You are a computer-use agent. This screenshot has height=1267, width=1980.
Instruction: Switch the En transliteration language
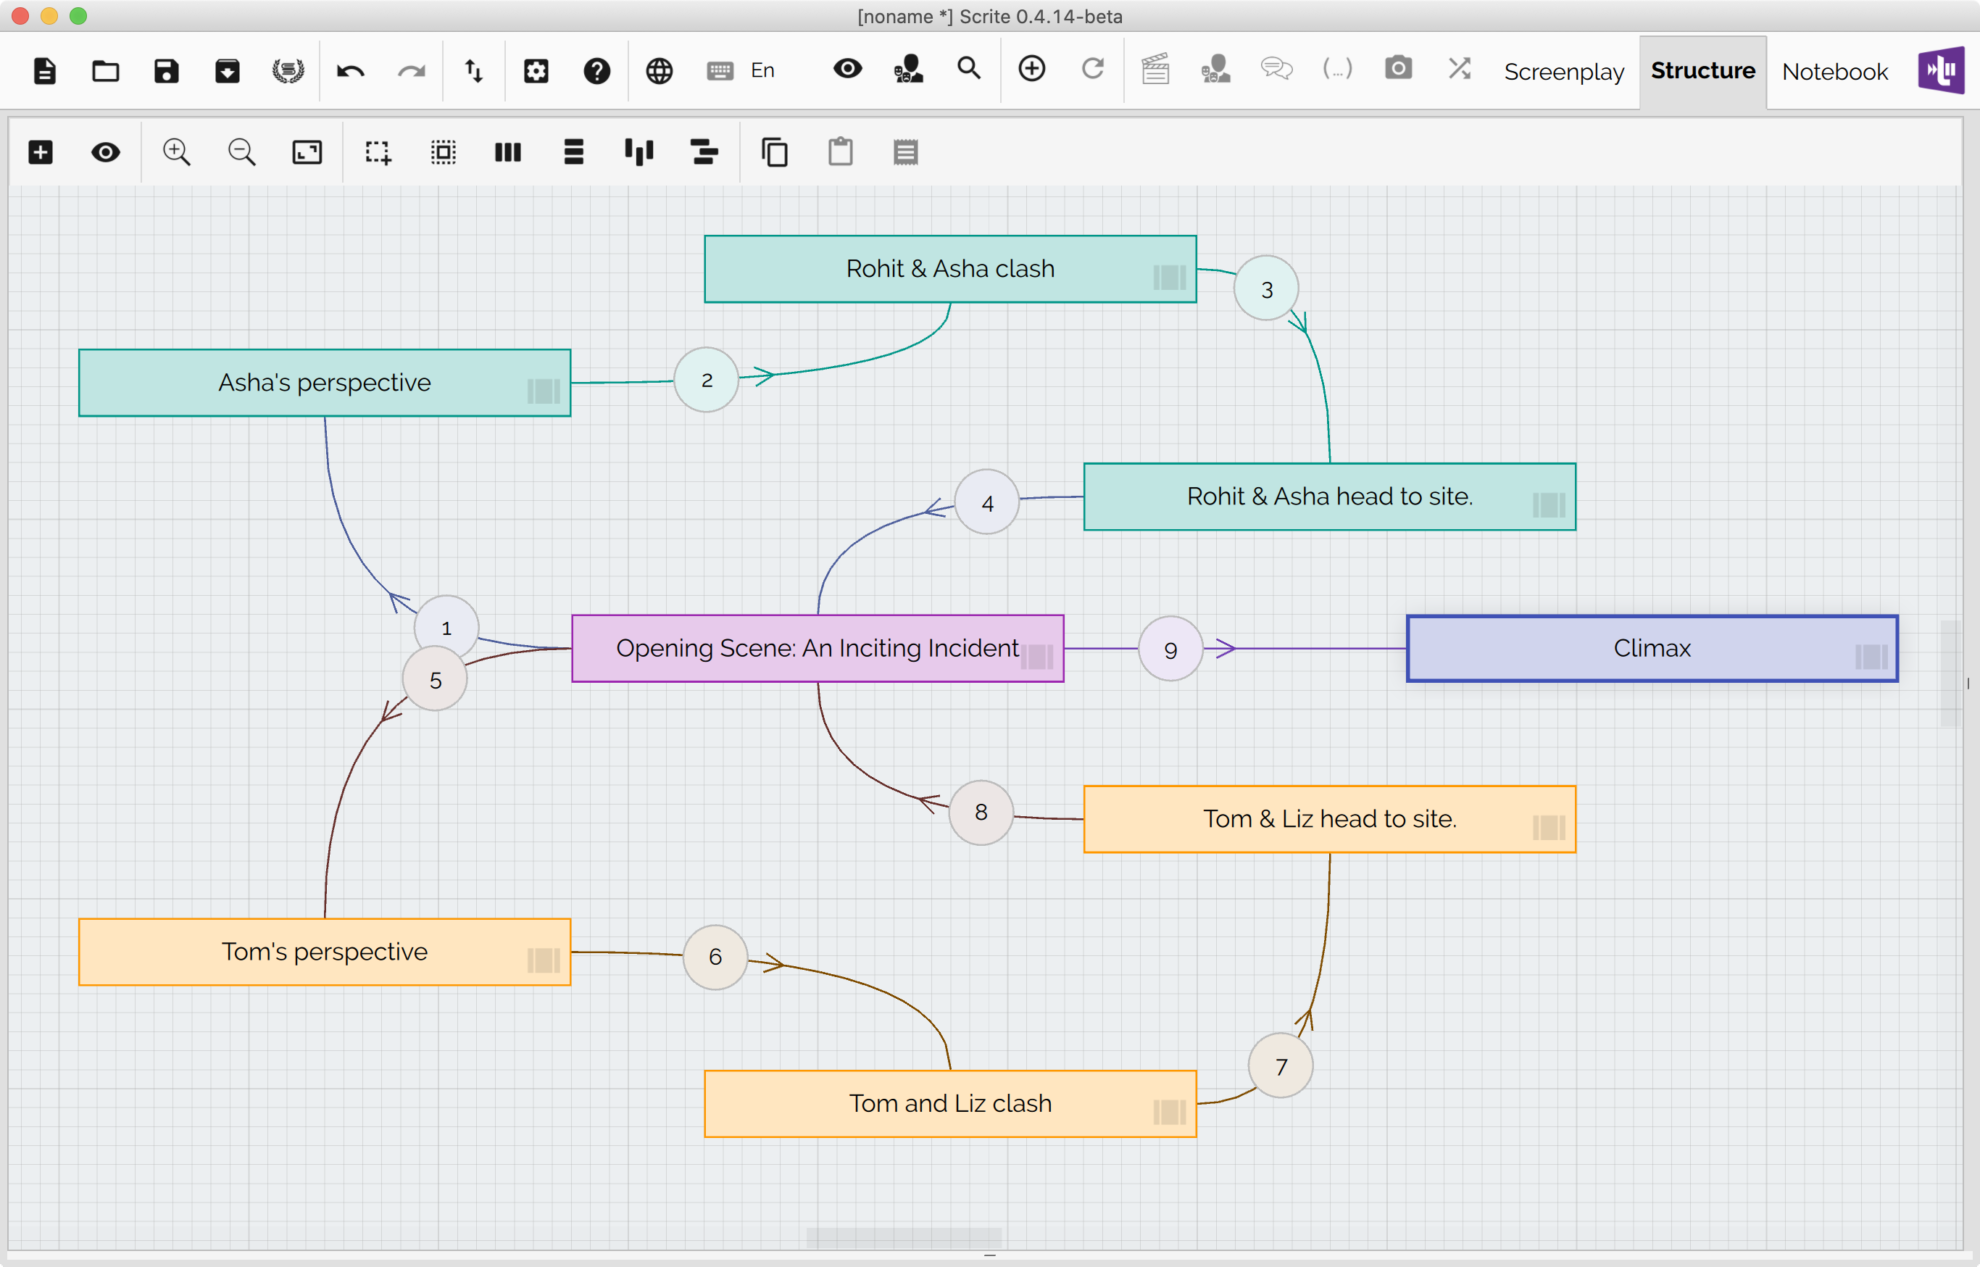point(762,70)
